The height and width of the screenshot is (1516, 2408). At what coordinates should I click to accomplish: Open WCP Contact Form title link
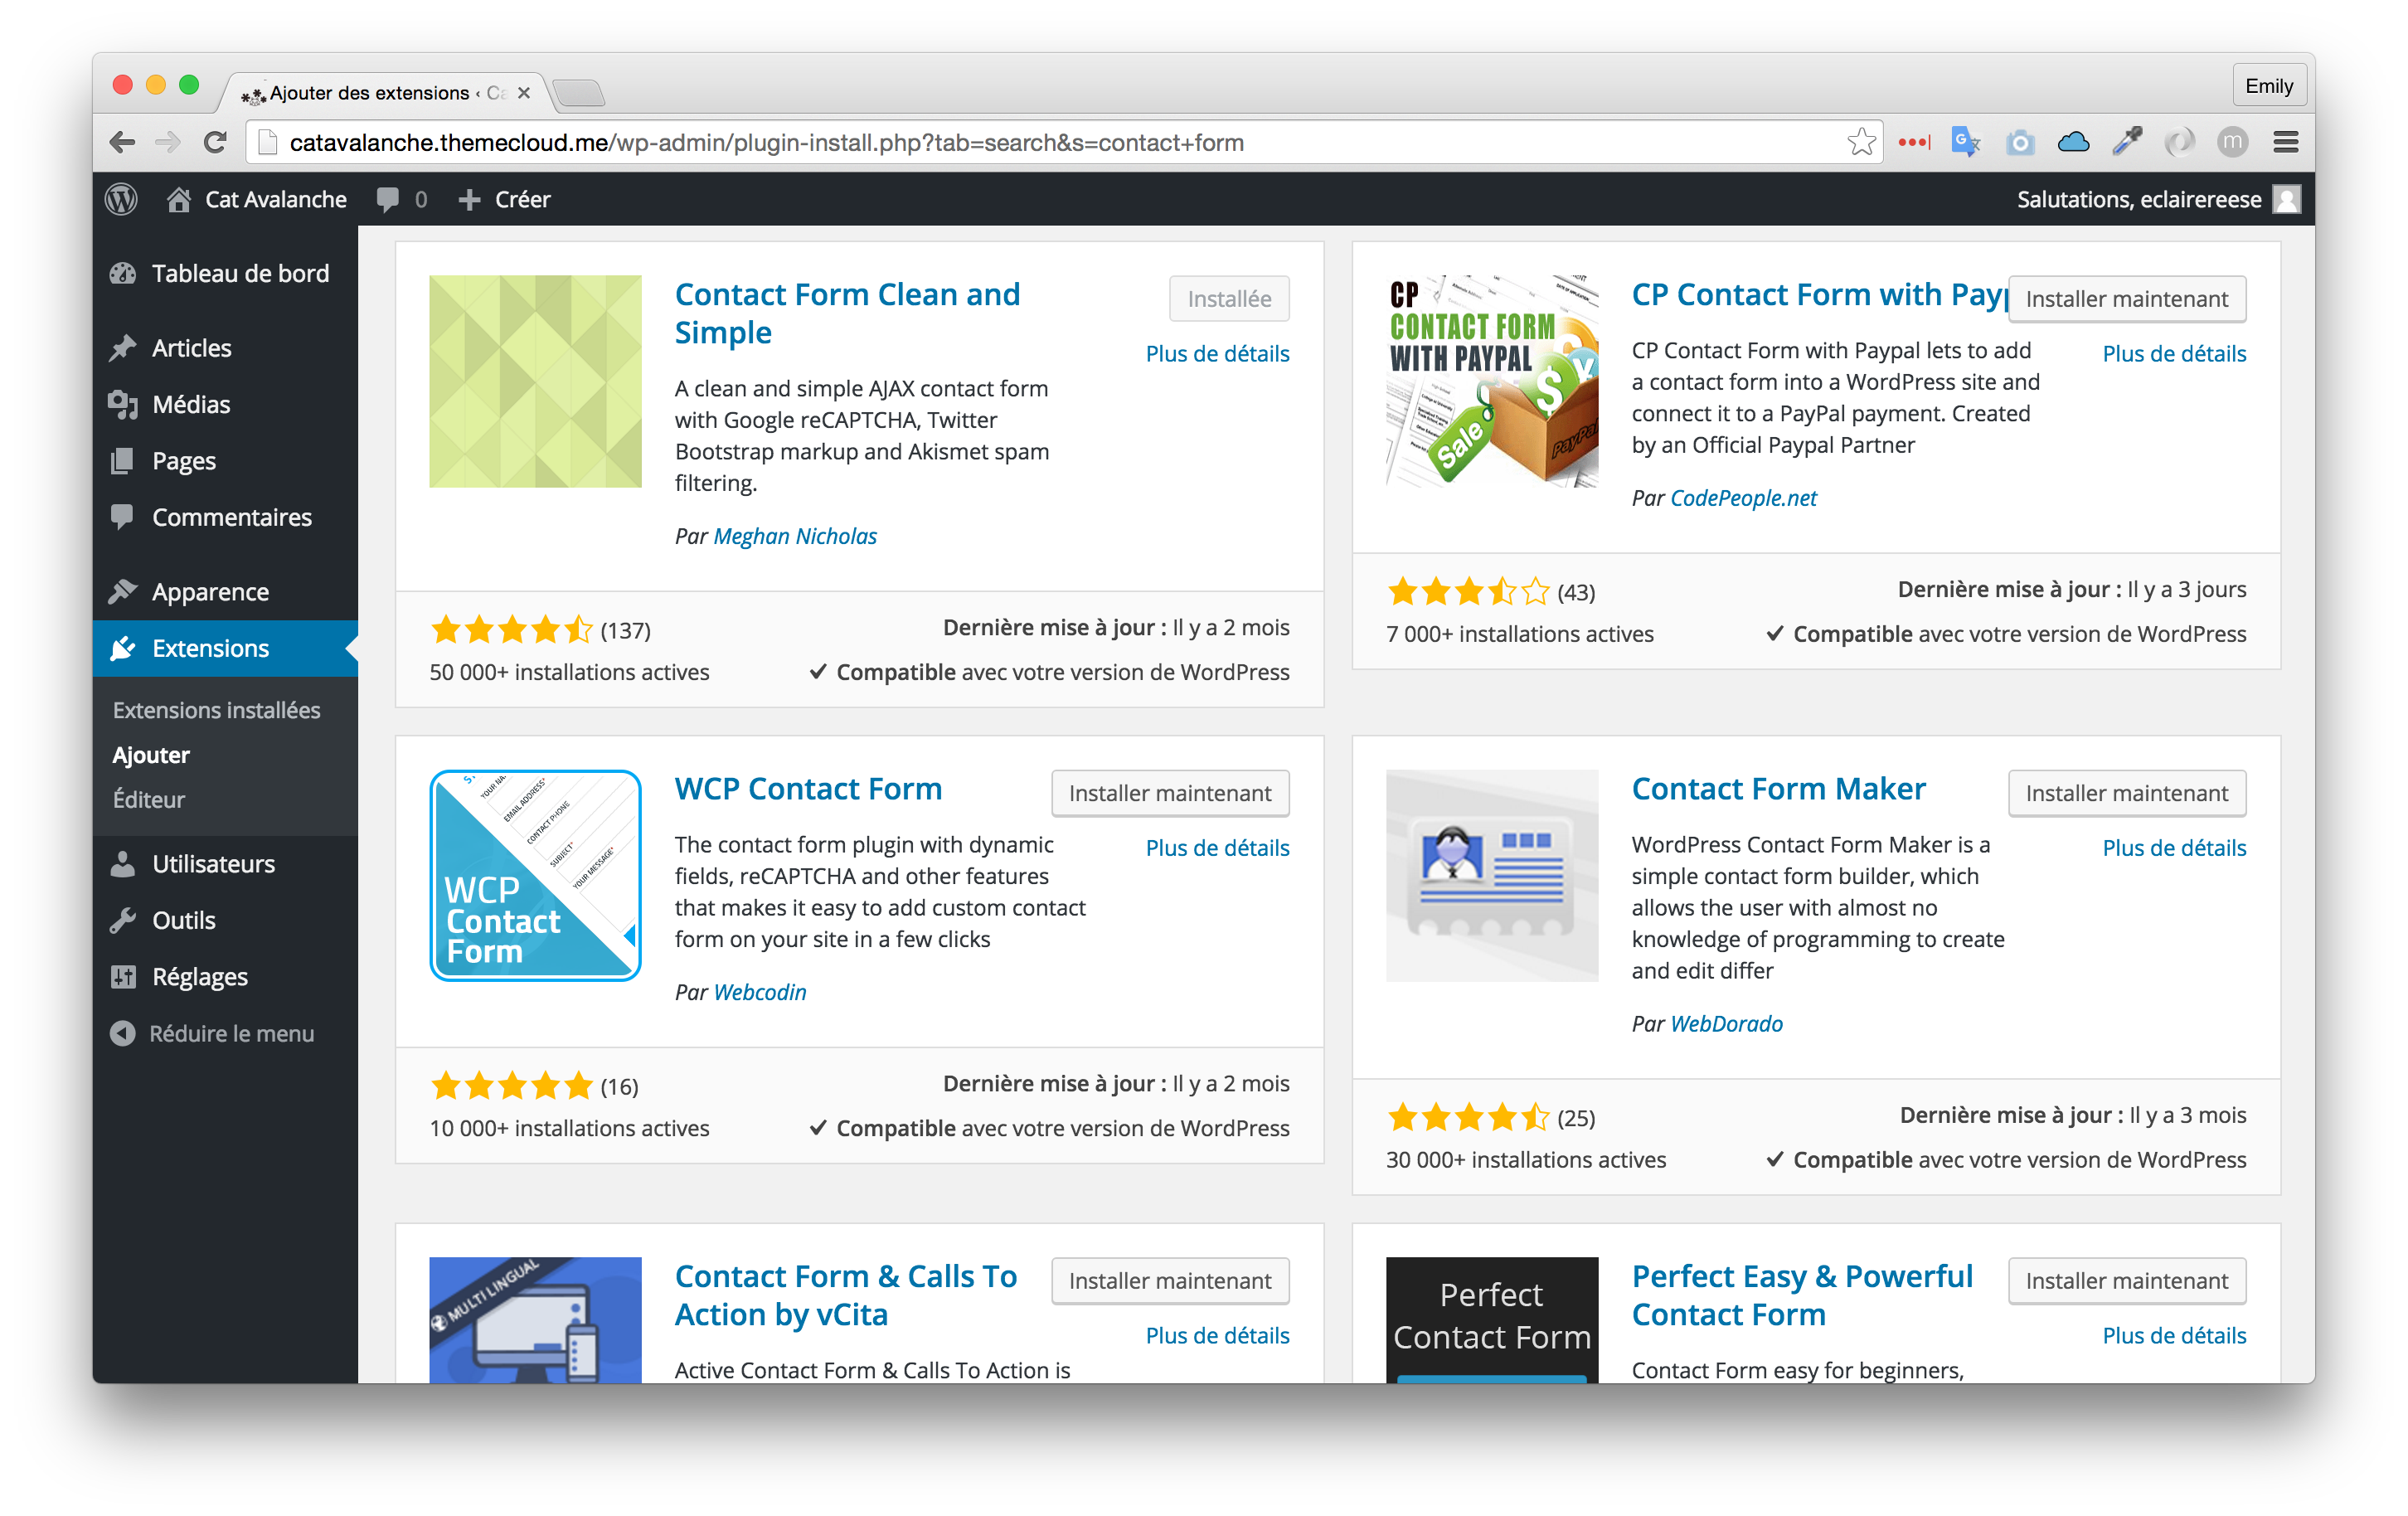click(x=808, y=789)
